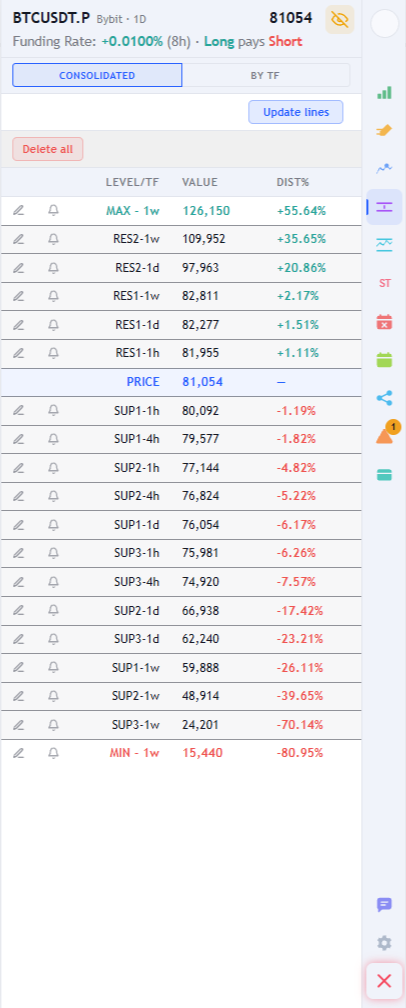Set alert bell for RES1-1w
The image size is (406, 1008).
pos(53,296)
